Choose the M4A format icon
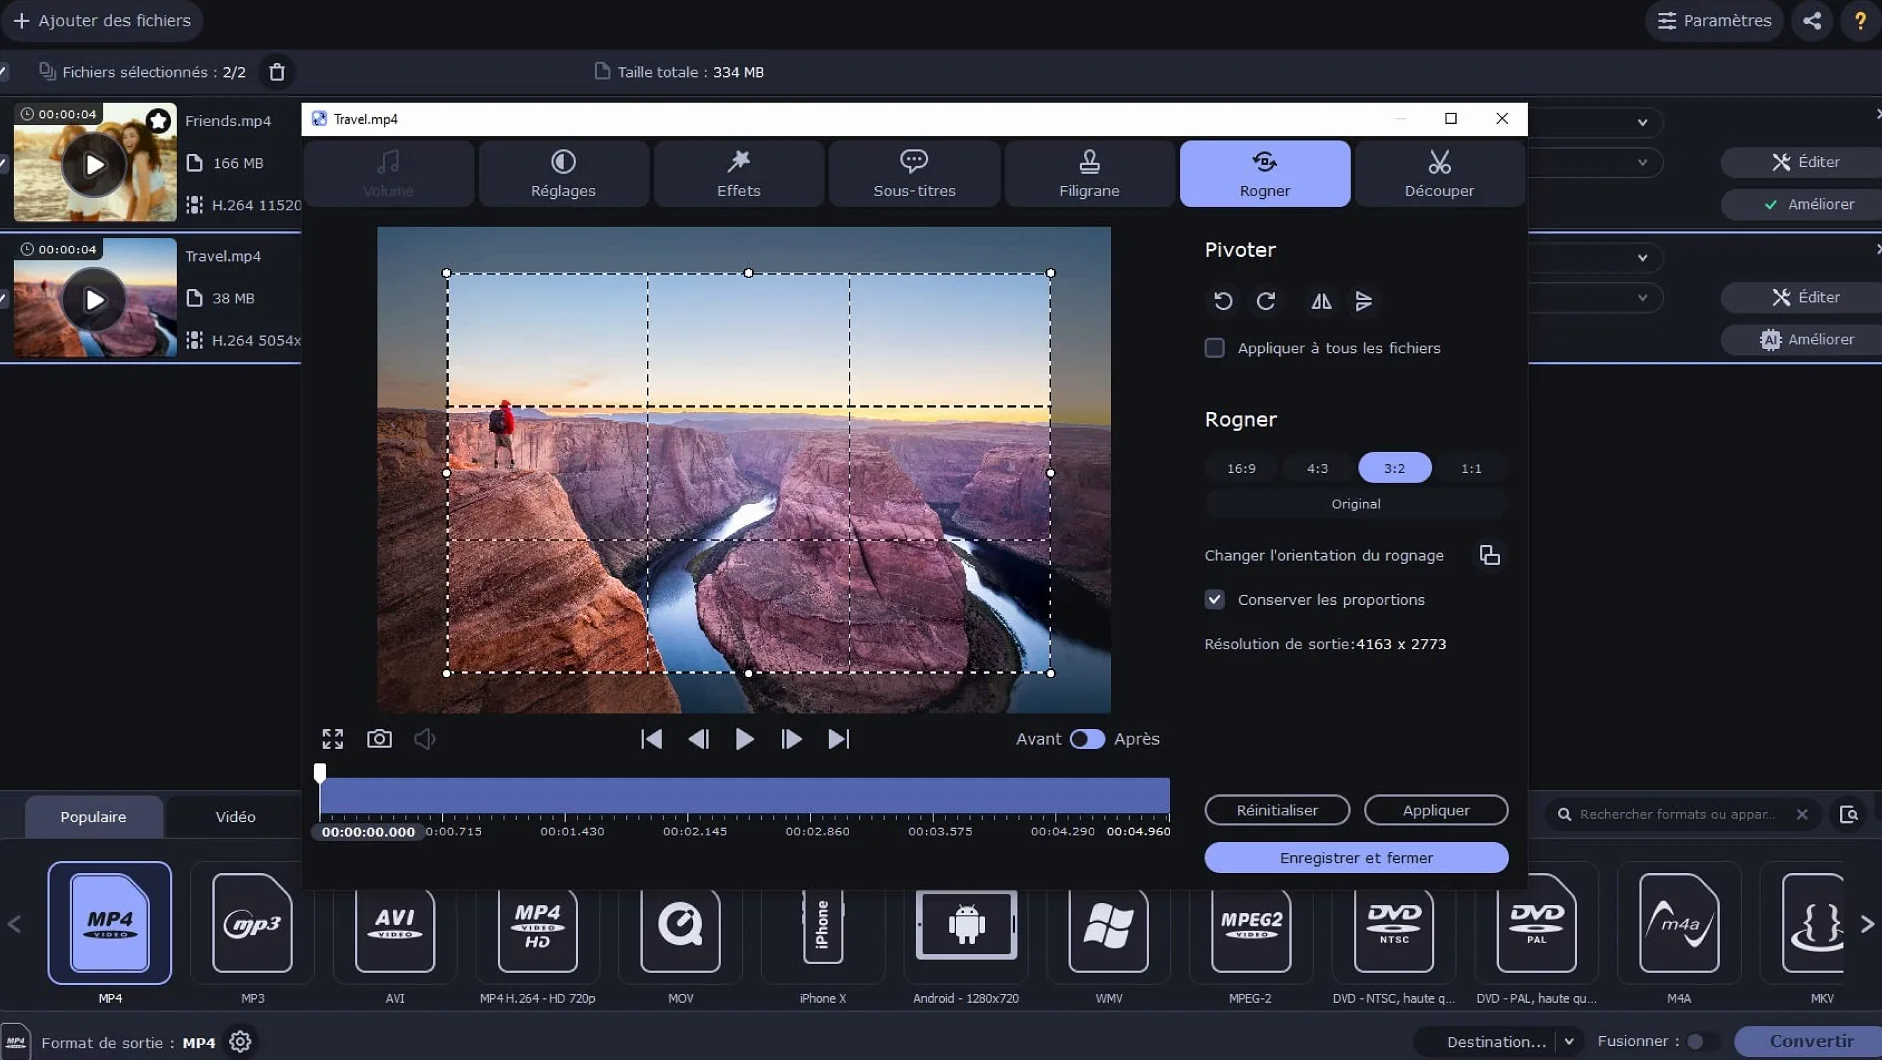 (x=1679, y=923)
